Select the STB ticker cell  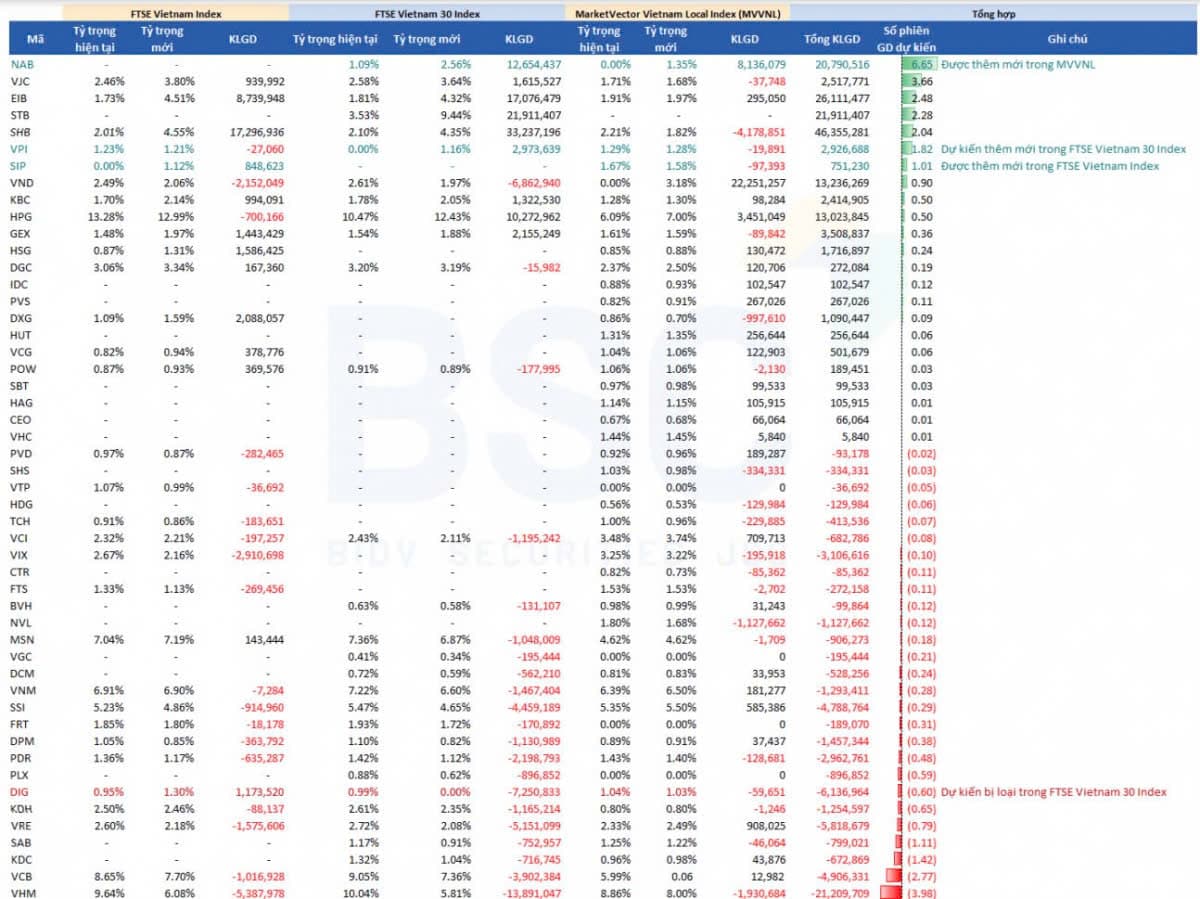coord(19,116)
